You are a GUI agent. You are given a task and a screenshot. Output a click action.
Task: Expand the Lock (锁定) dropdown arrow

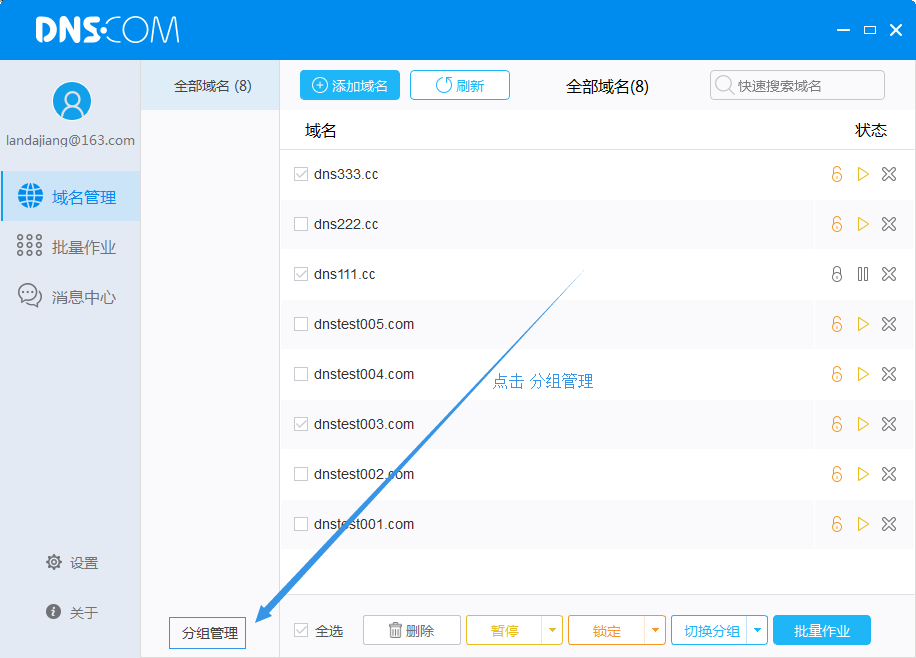tap(655, 630)
